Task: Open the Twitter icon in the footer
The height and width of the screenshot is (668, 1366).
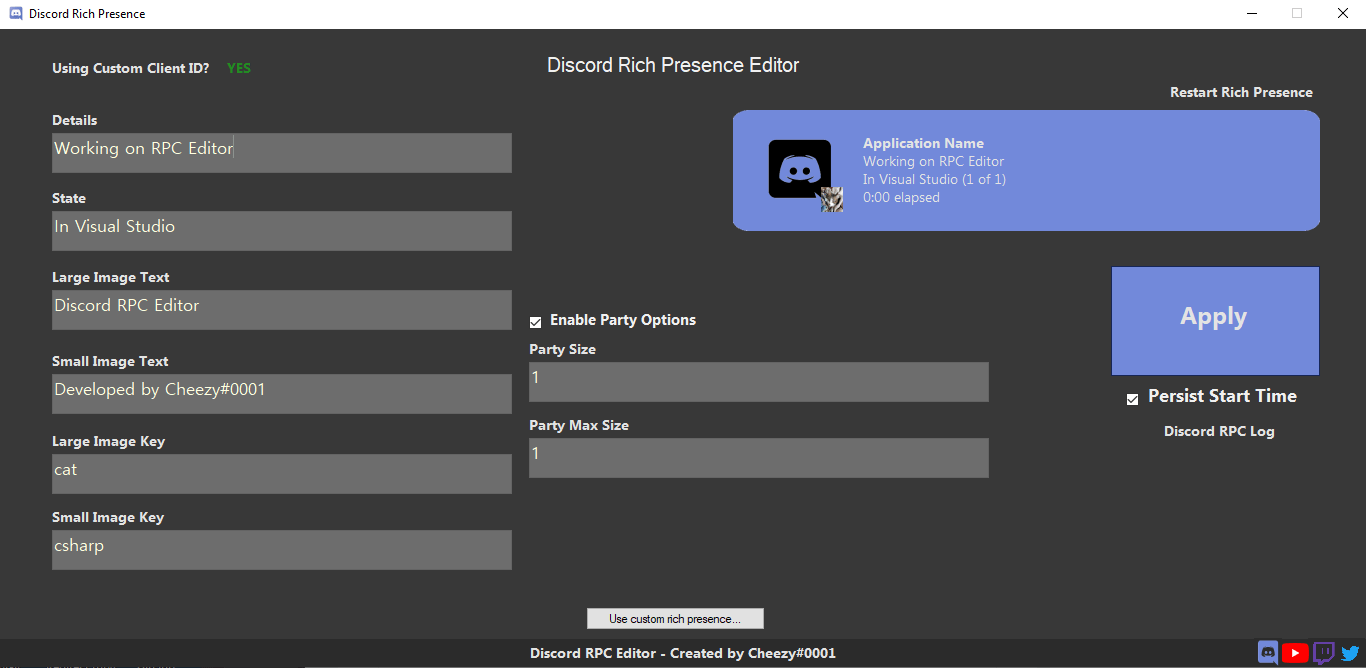Action: pos(1349,652)
